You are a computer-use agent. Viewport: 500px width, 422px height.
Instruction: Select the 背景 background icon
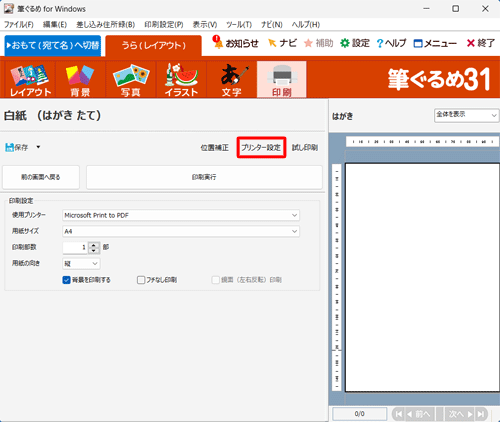coord(80,80)
